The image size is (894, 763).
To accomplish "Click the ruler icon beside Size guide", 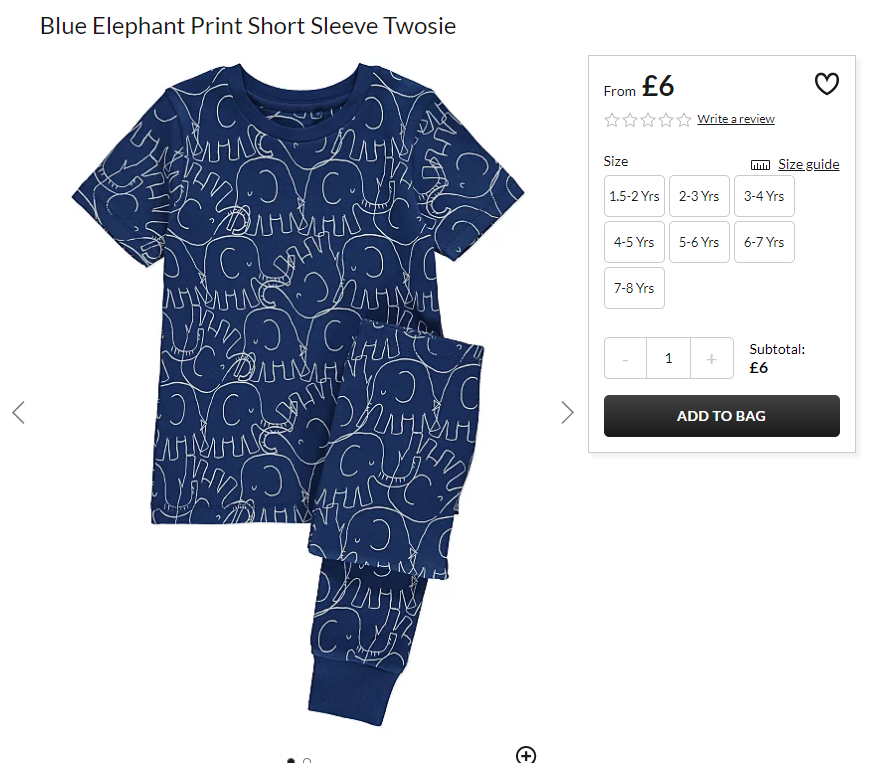I will pyautogui.click(x=760, y=165).
